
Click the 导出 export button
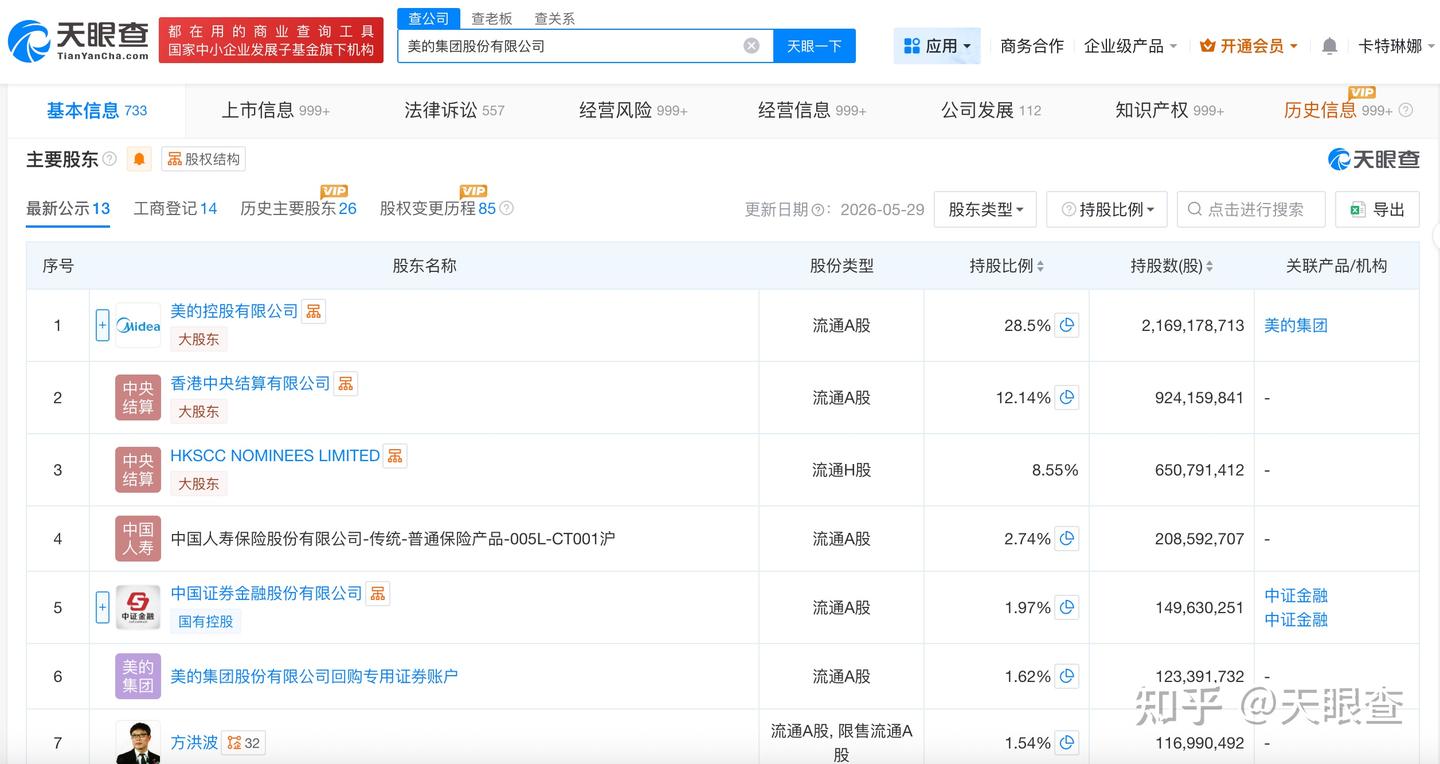point(1378,209)
